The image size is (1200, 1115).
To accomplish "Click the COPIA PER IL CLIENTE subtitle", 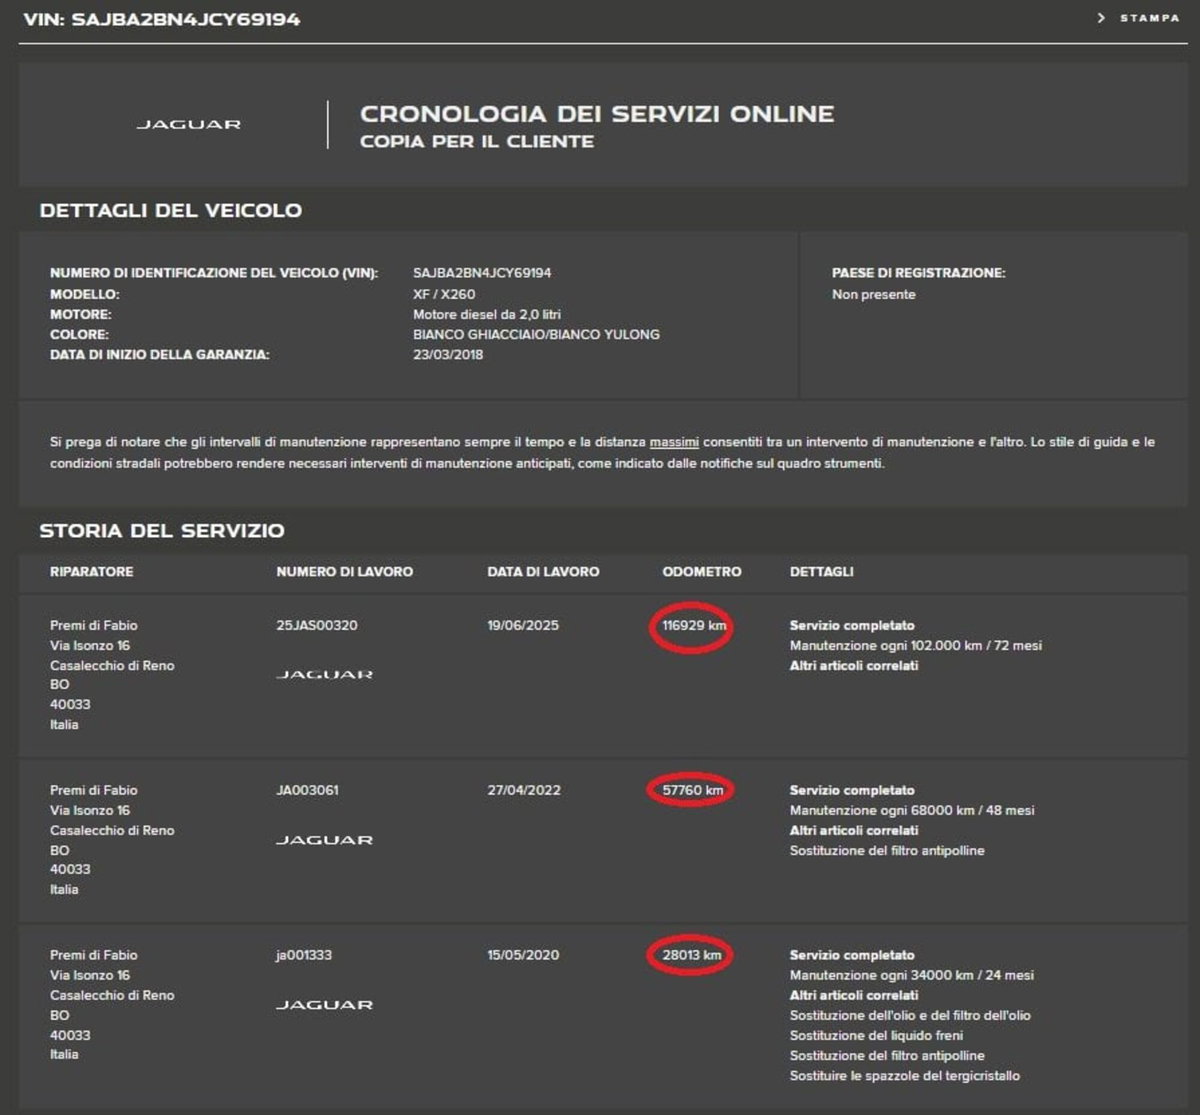I will tap(477, 142).
